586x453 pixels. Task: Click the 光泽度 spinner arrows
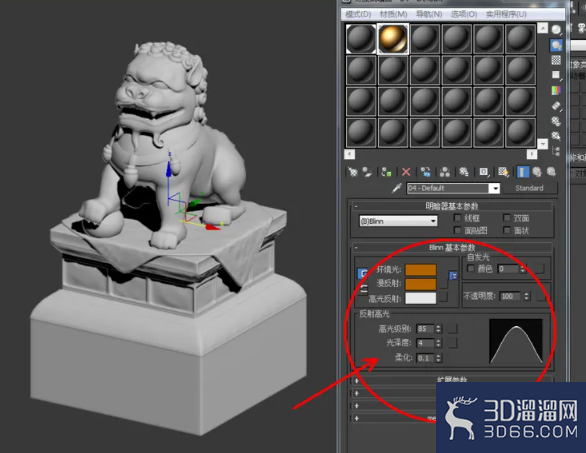pos(439,343)
